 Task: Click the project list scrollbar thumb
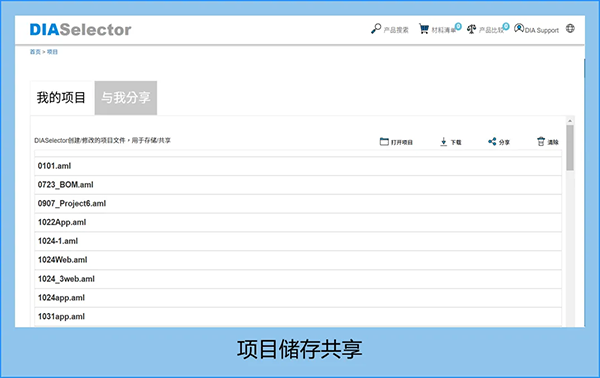(570, 148)
